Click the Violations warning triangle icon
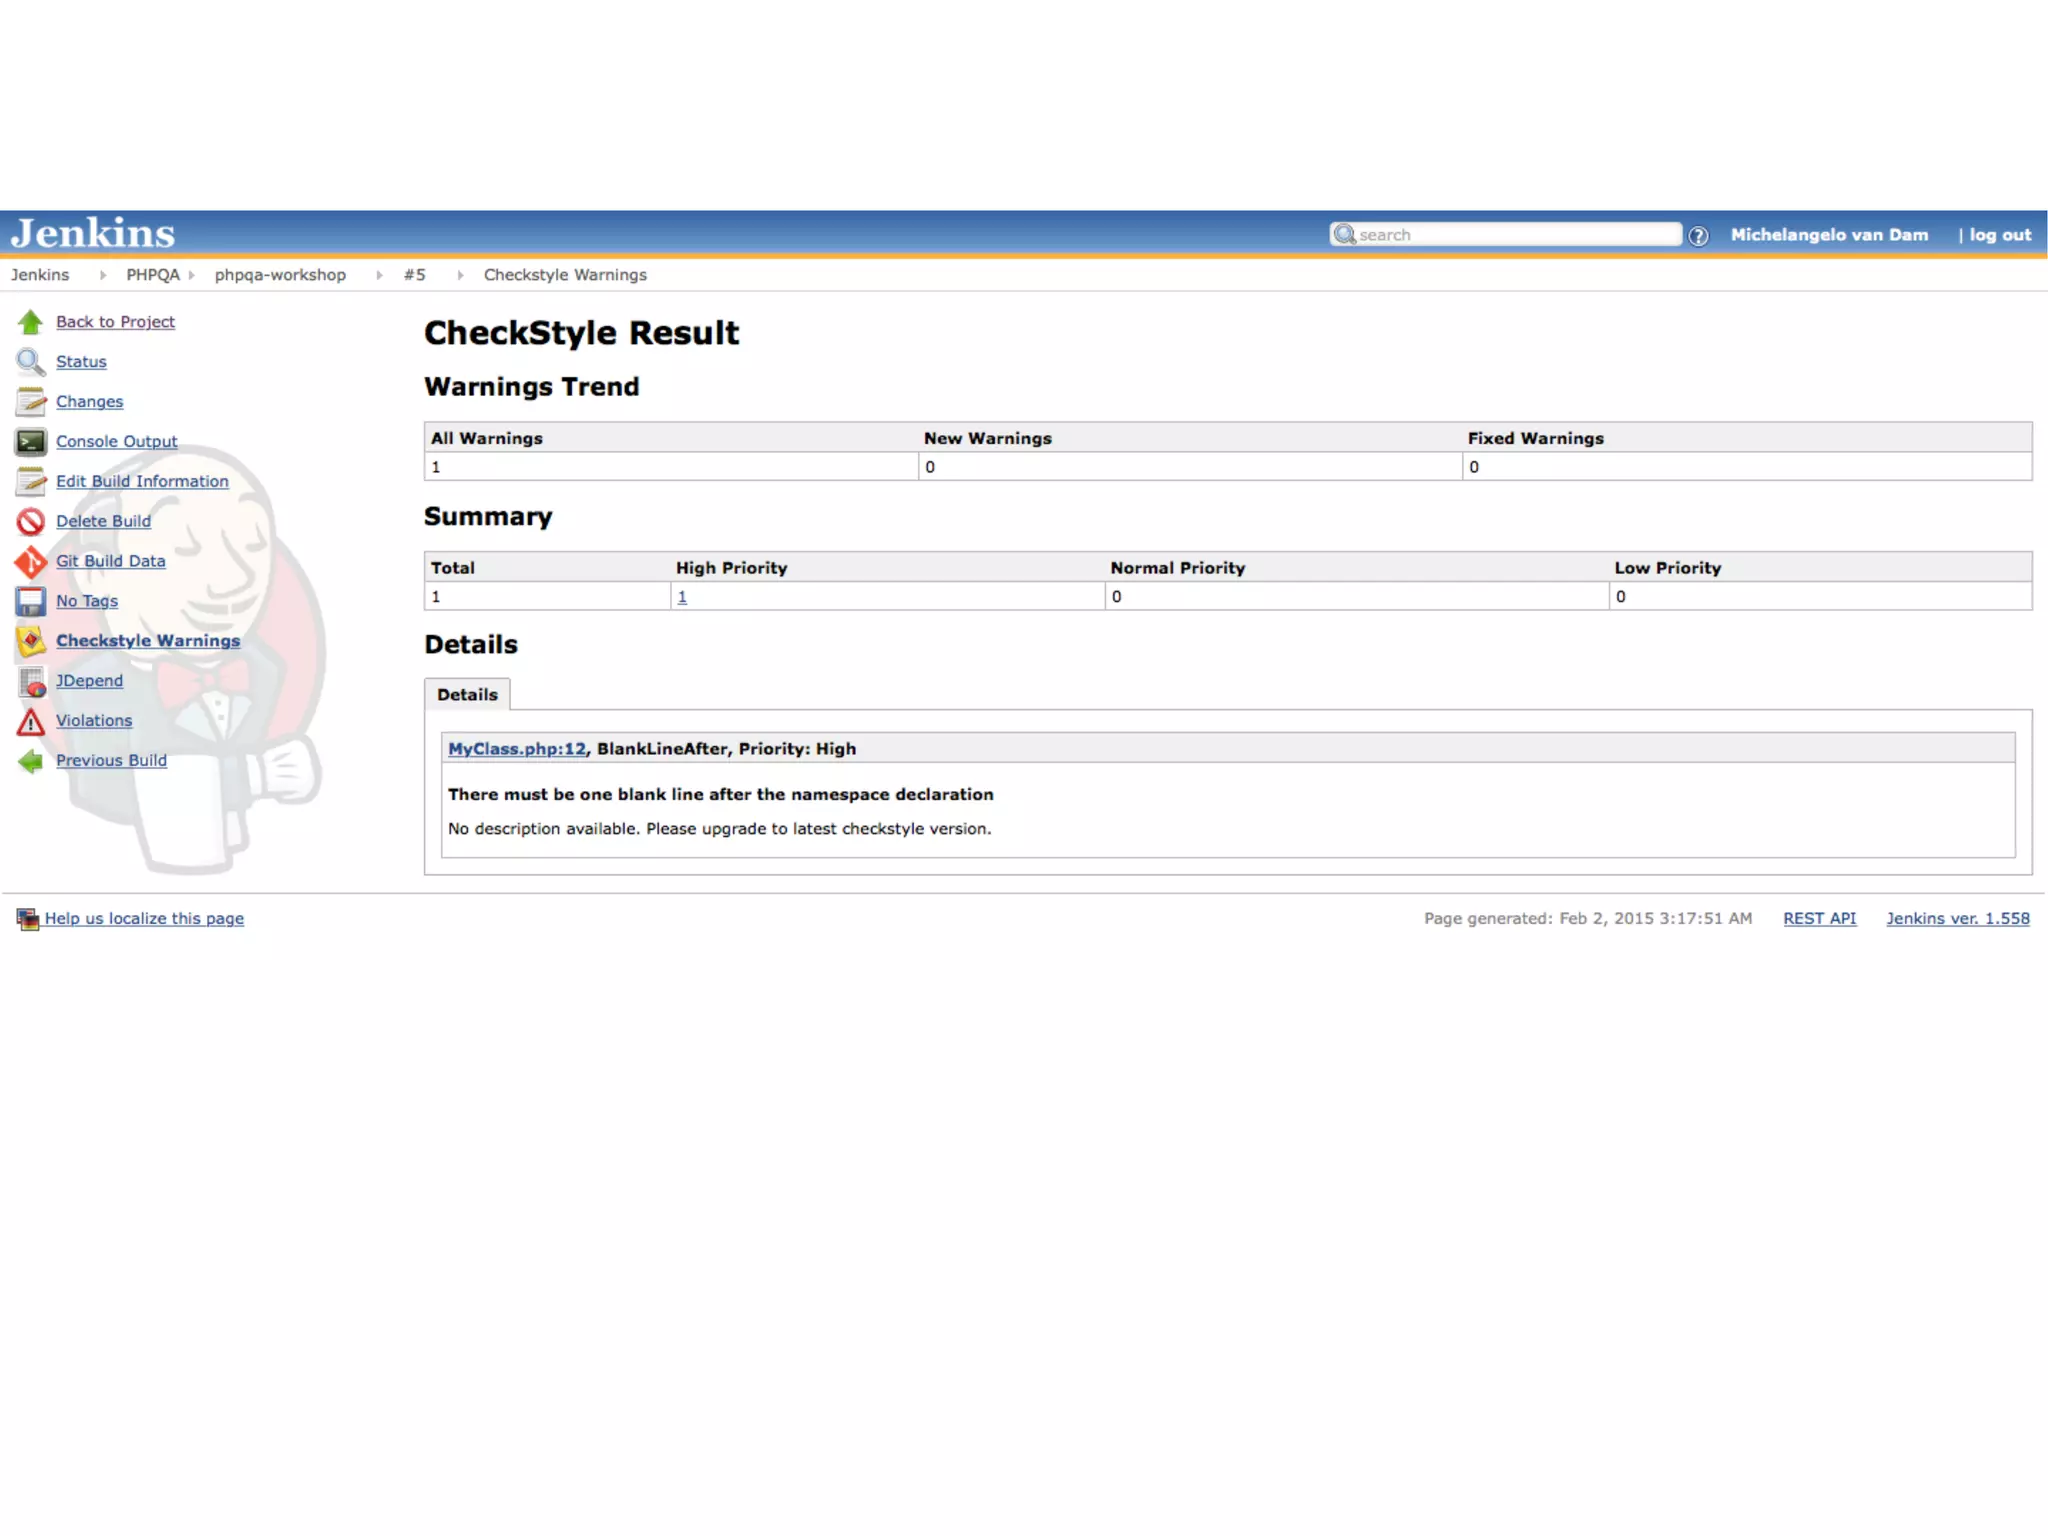The image size is (2048, 1536). pos(30,722)
